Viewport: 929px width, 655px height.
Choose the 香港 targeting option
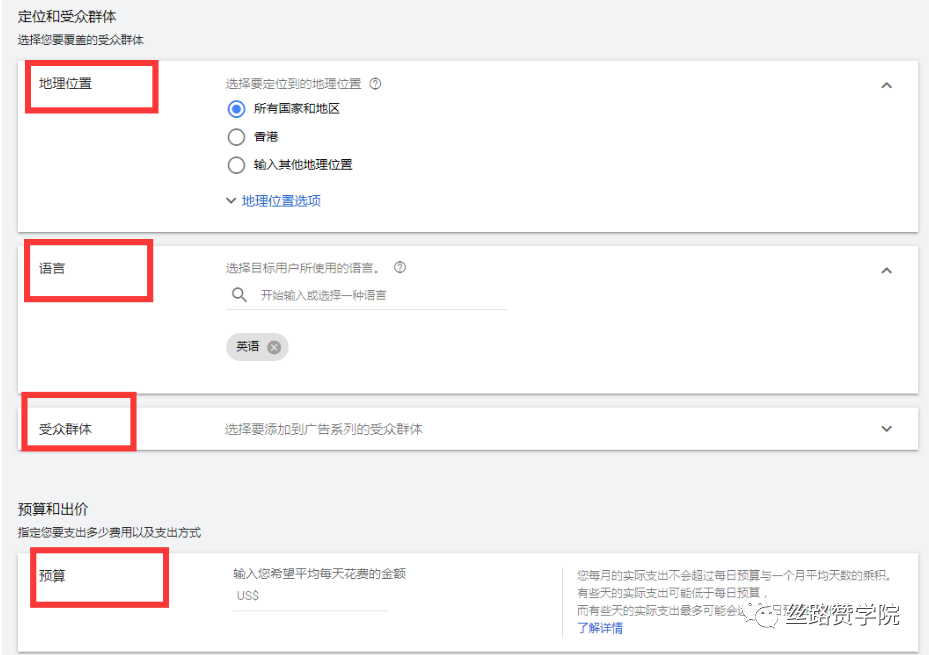point(234,137)
